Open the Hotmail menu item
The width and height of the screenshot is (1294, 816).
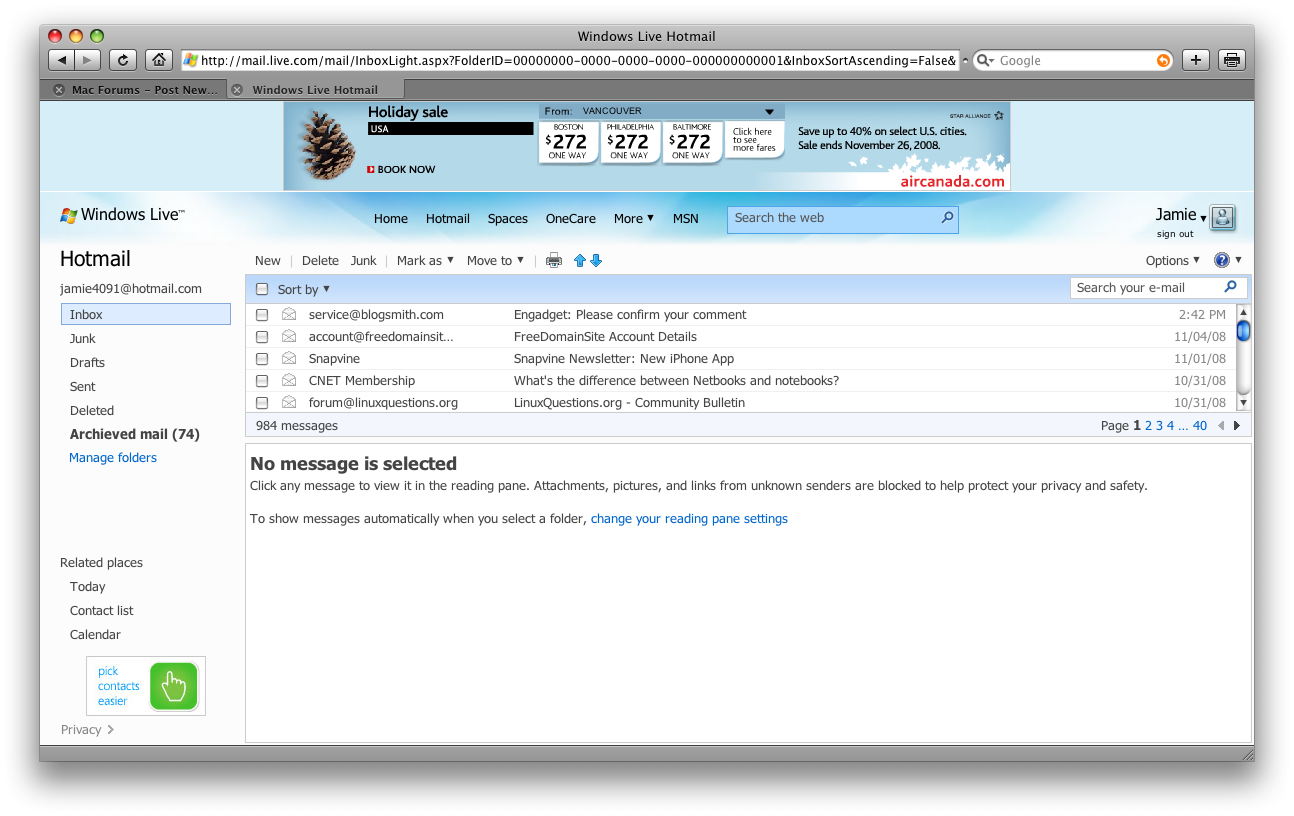[448, 218]
